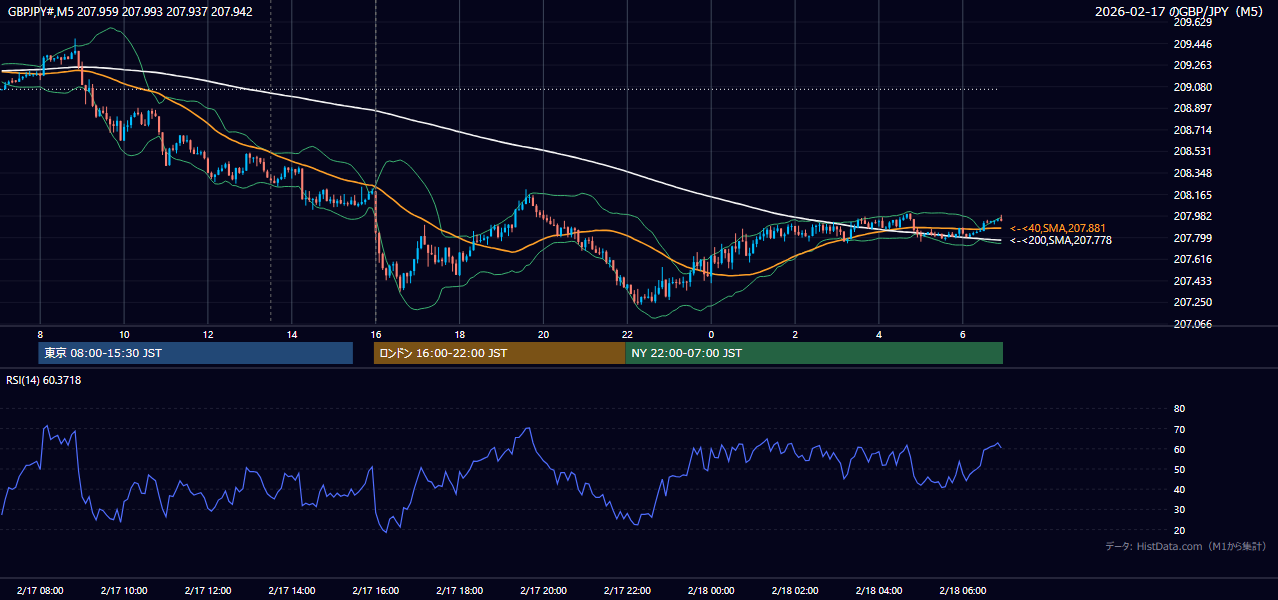
Task: Click the '2026-02-17 のGBP/JPY (M5)' header label
Action: (x=1180, y=12)
